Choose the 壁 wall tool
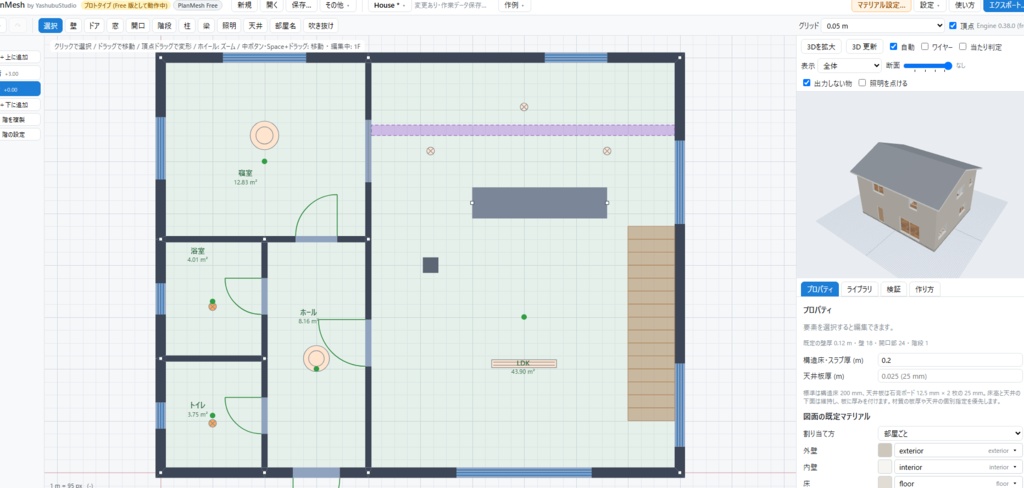The width and height of the screenshot is (1024, 488). (73, 26)
